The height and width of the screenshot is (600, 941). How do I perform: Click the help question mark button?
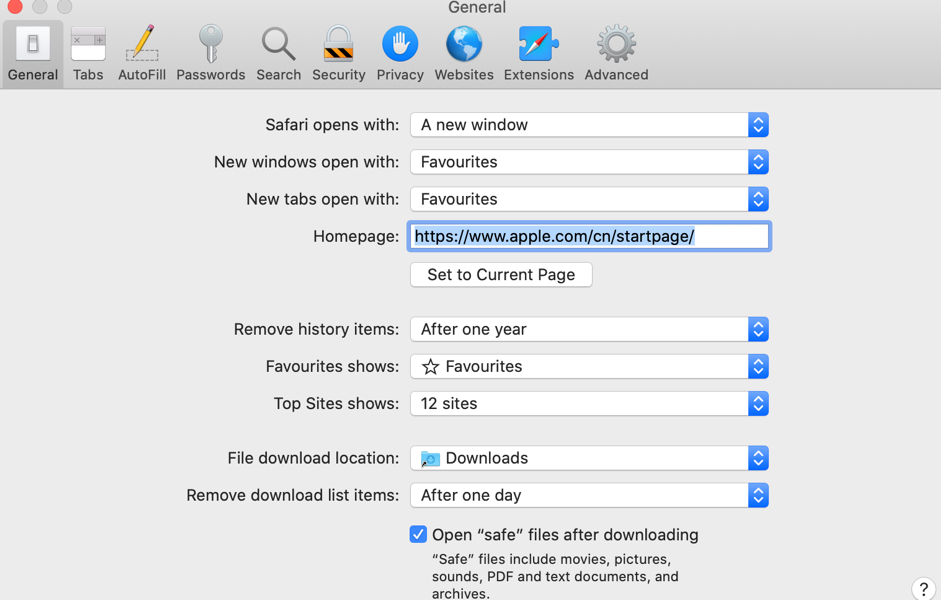click(923, 589)
